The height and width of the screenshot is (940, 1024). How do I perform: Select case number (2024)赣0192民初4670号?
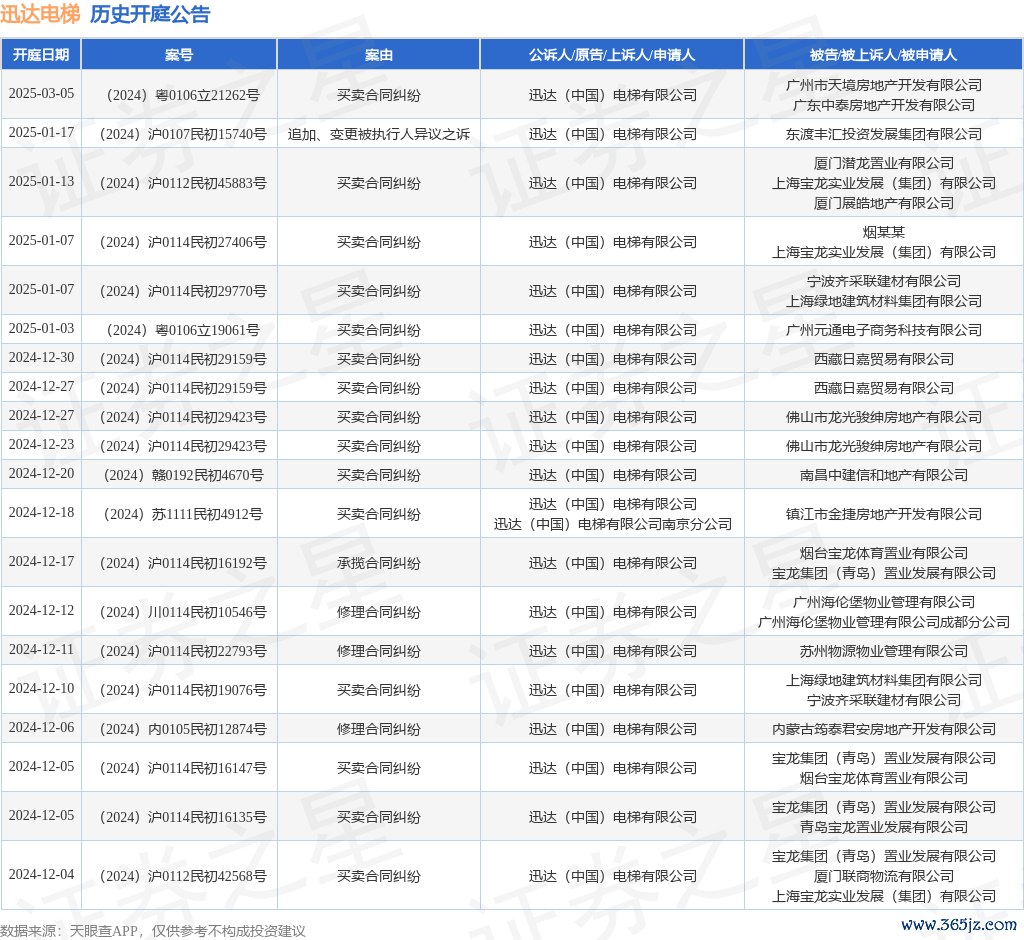(183, 475)
